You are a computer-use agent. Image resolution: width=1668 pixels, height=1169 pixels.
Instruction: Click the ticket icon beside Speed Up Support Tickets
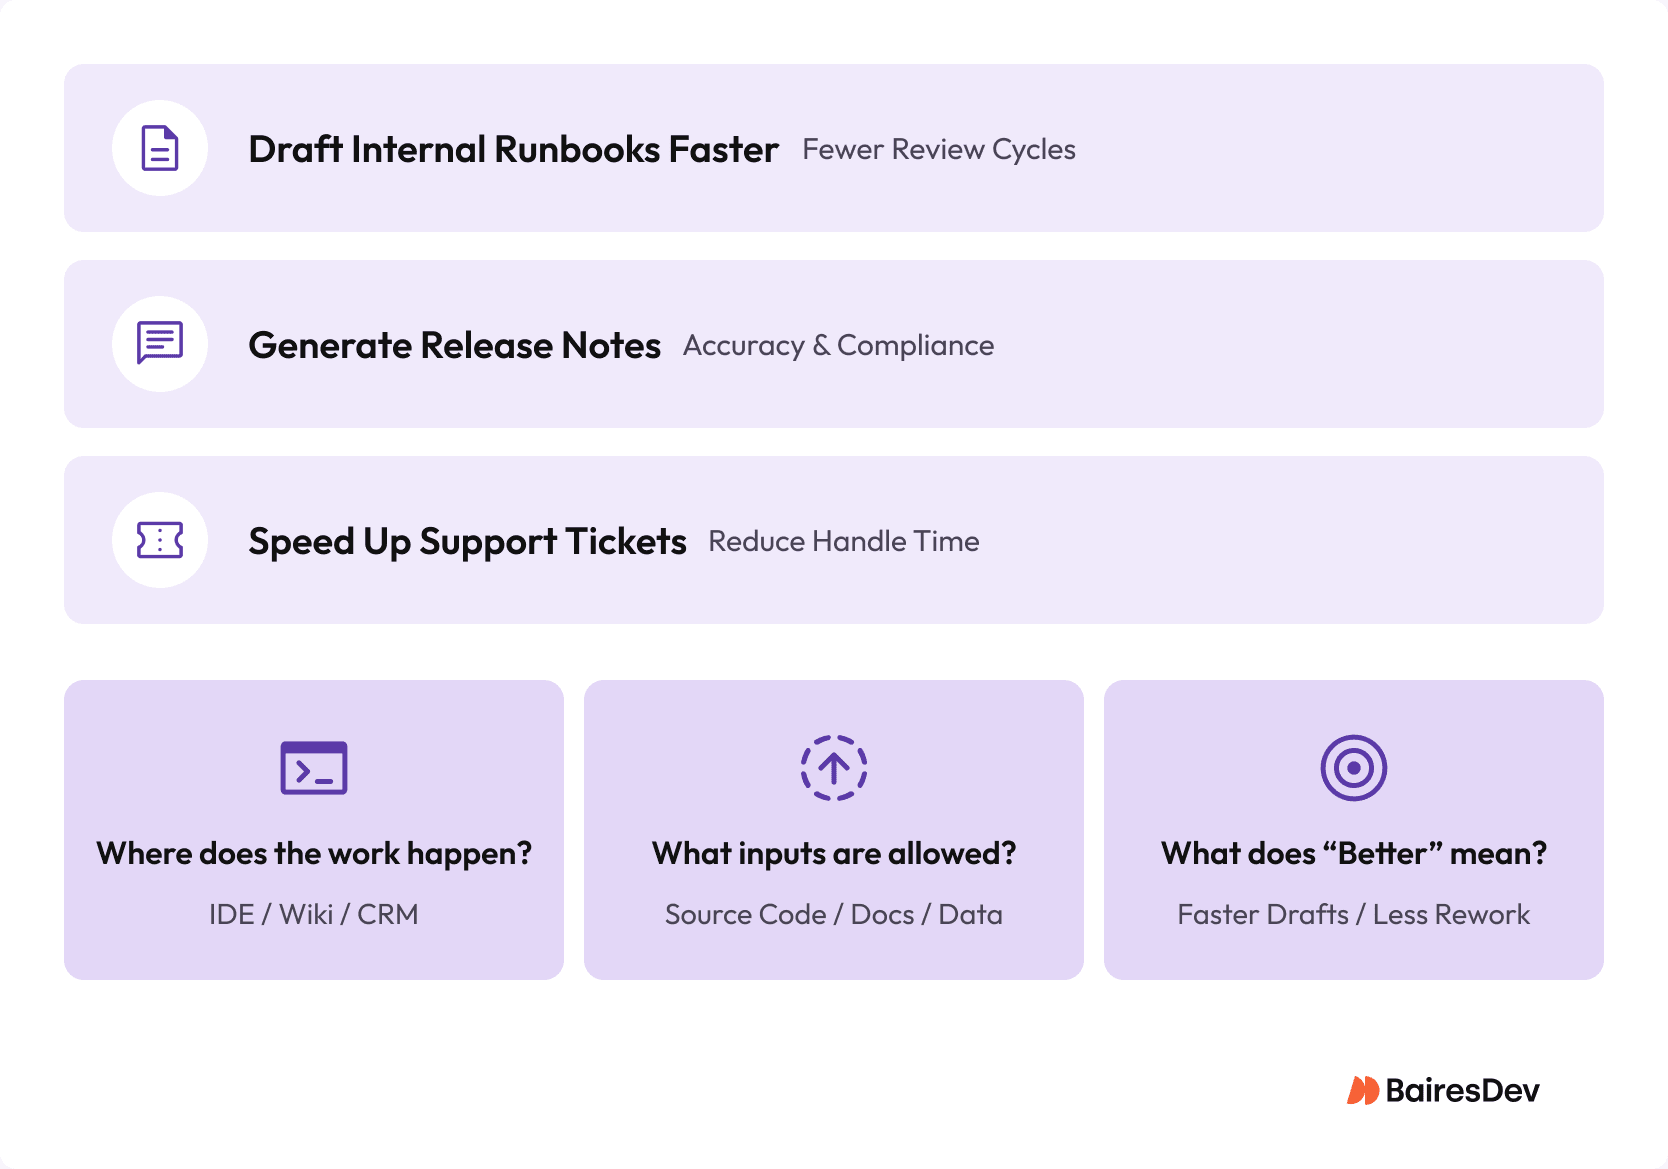(x=160, y=540)
